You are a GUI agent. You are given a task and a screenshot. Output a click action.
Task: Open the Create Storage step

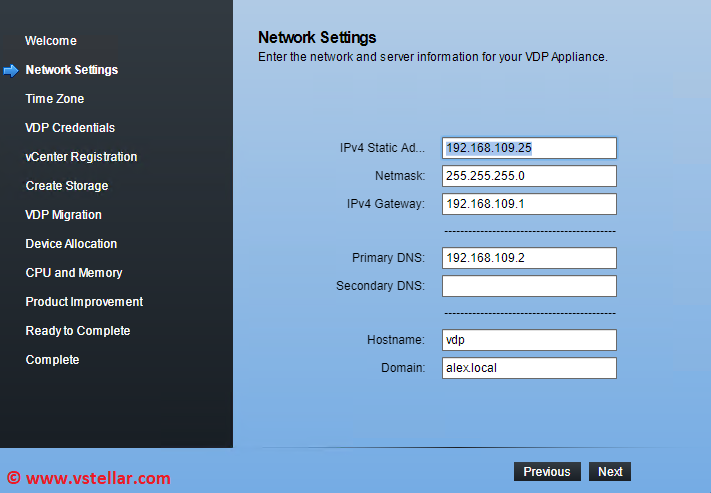pos(67,186)
